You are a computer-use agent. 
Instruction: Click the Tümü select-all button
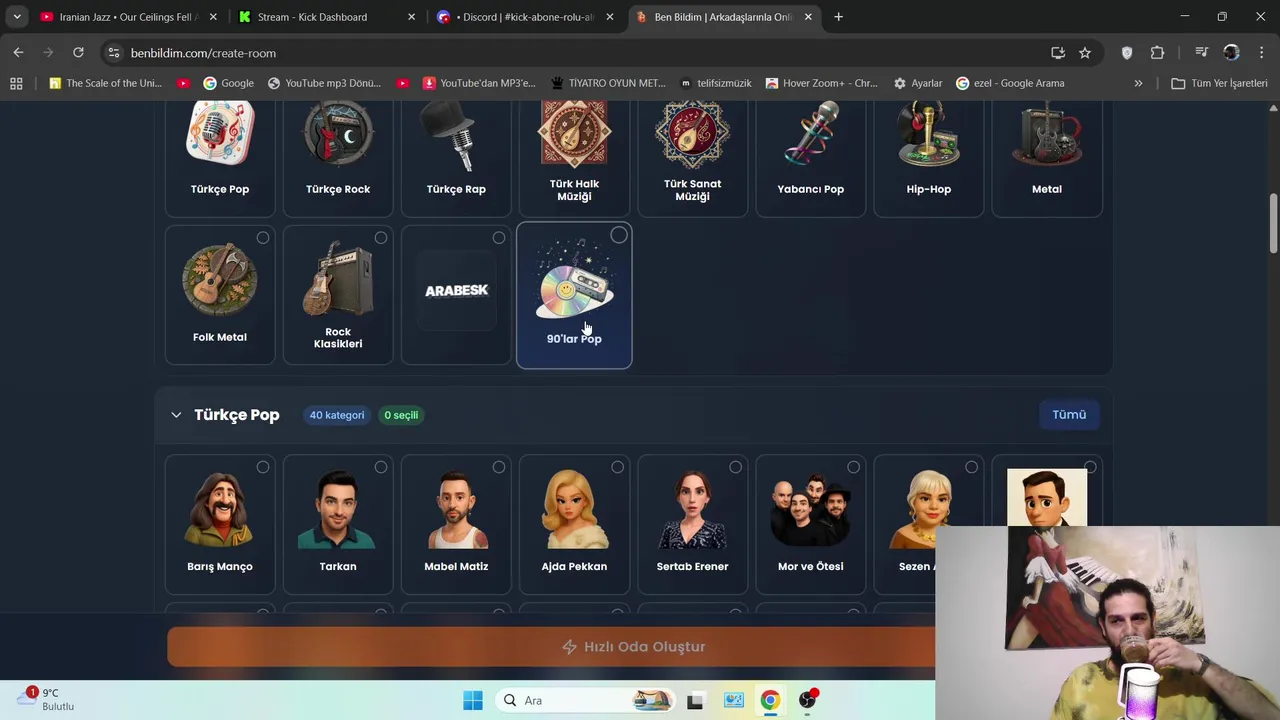1069,414
